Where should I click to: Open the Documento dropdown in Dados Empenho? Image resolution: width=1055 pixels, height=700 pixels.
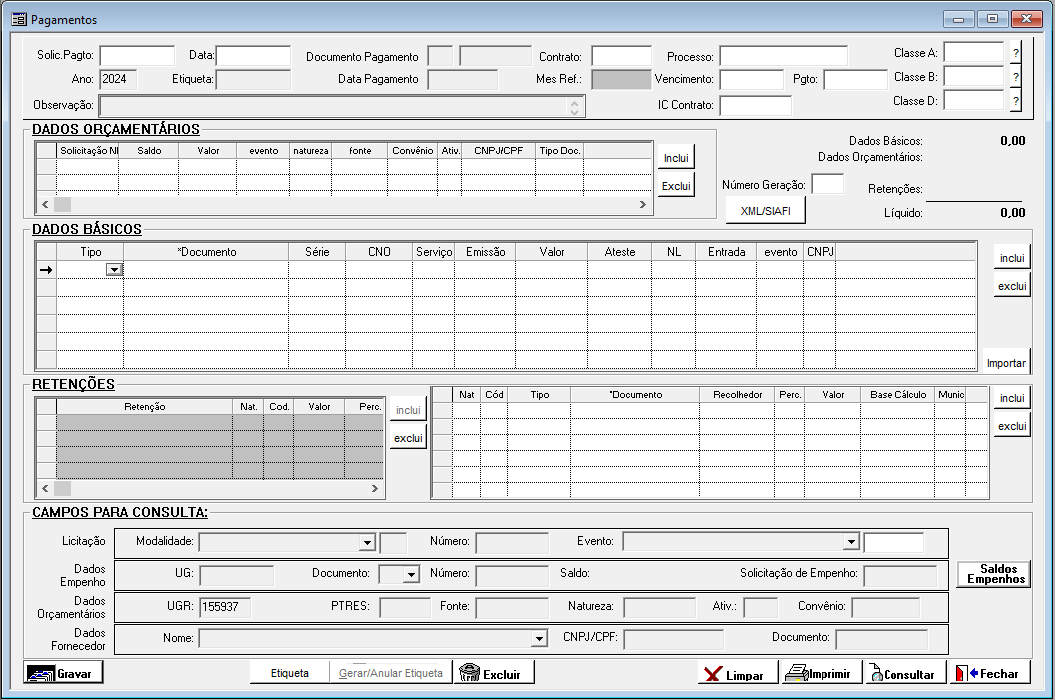pyautogui.click(x=411, y=575)
